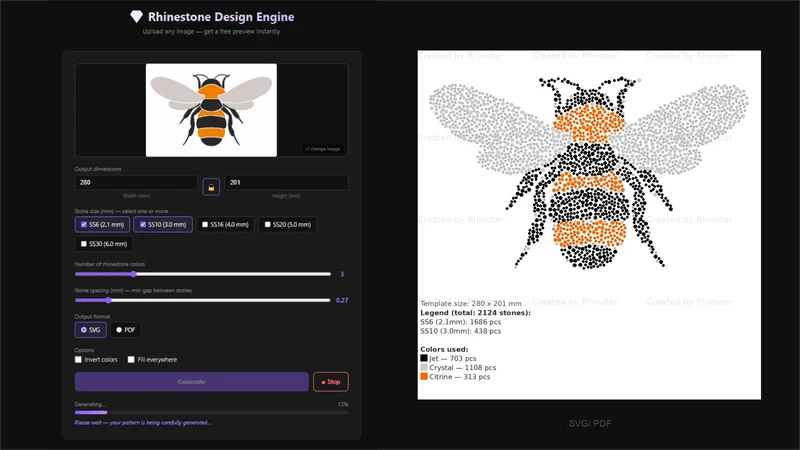This screenshot has height=450, width=800.
Task: Enable the SS20 (5.0 mm) stone size
Action: point(287,224)
